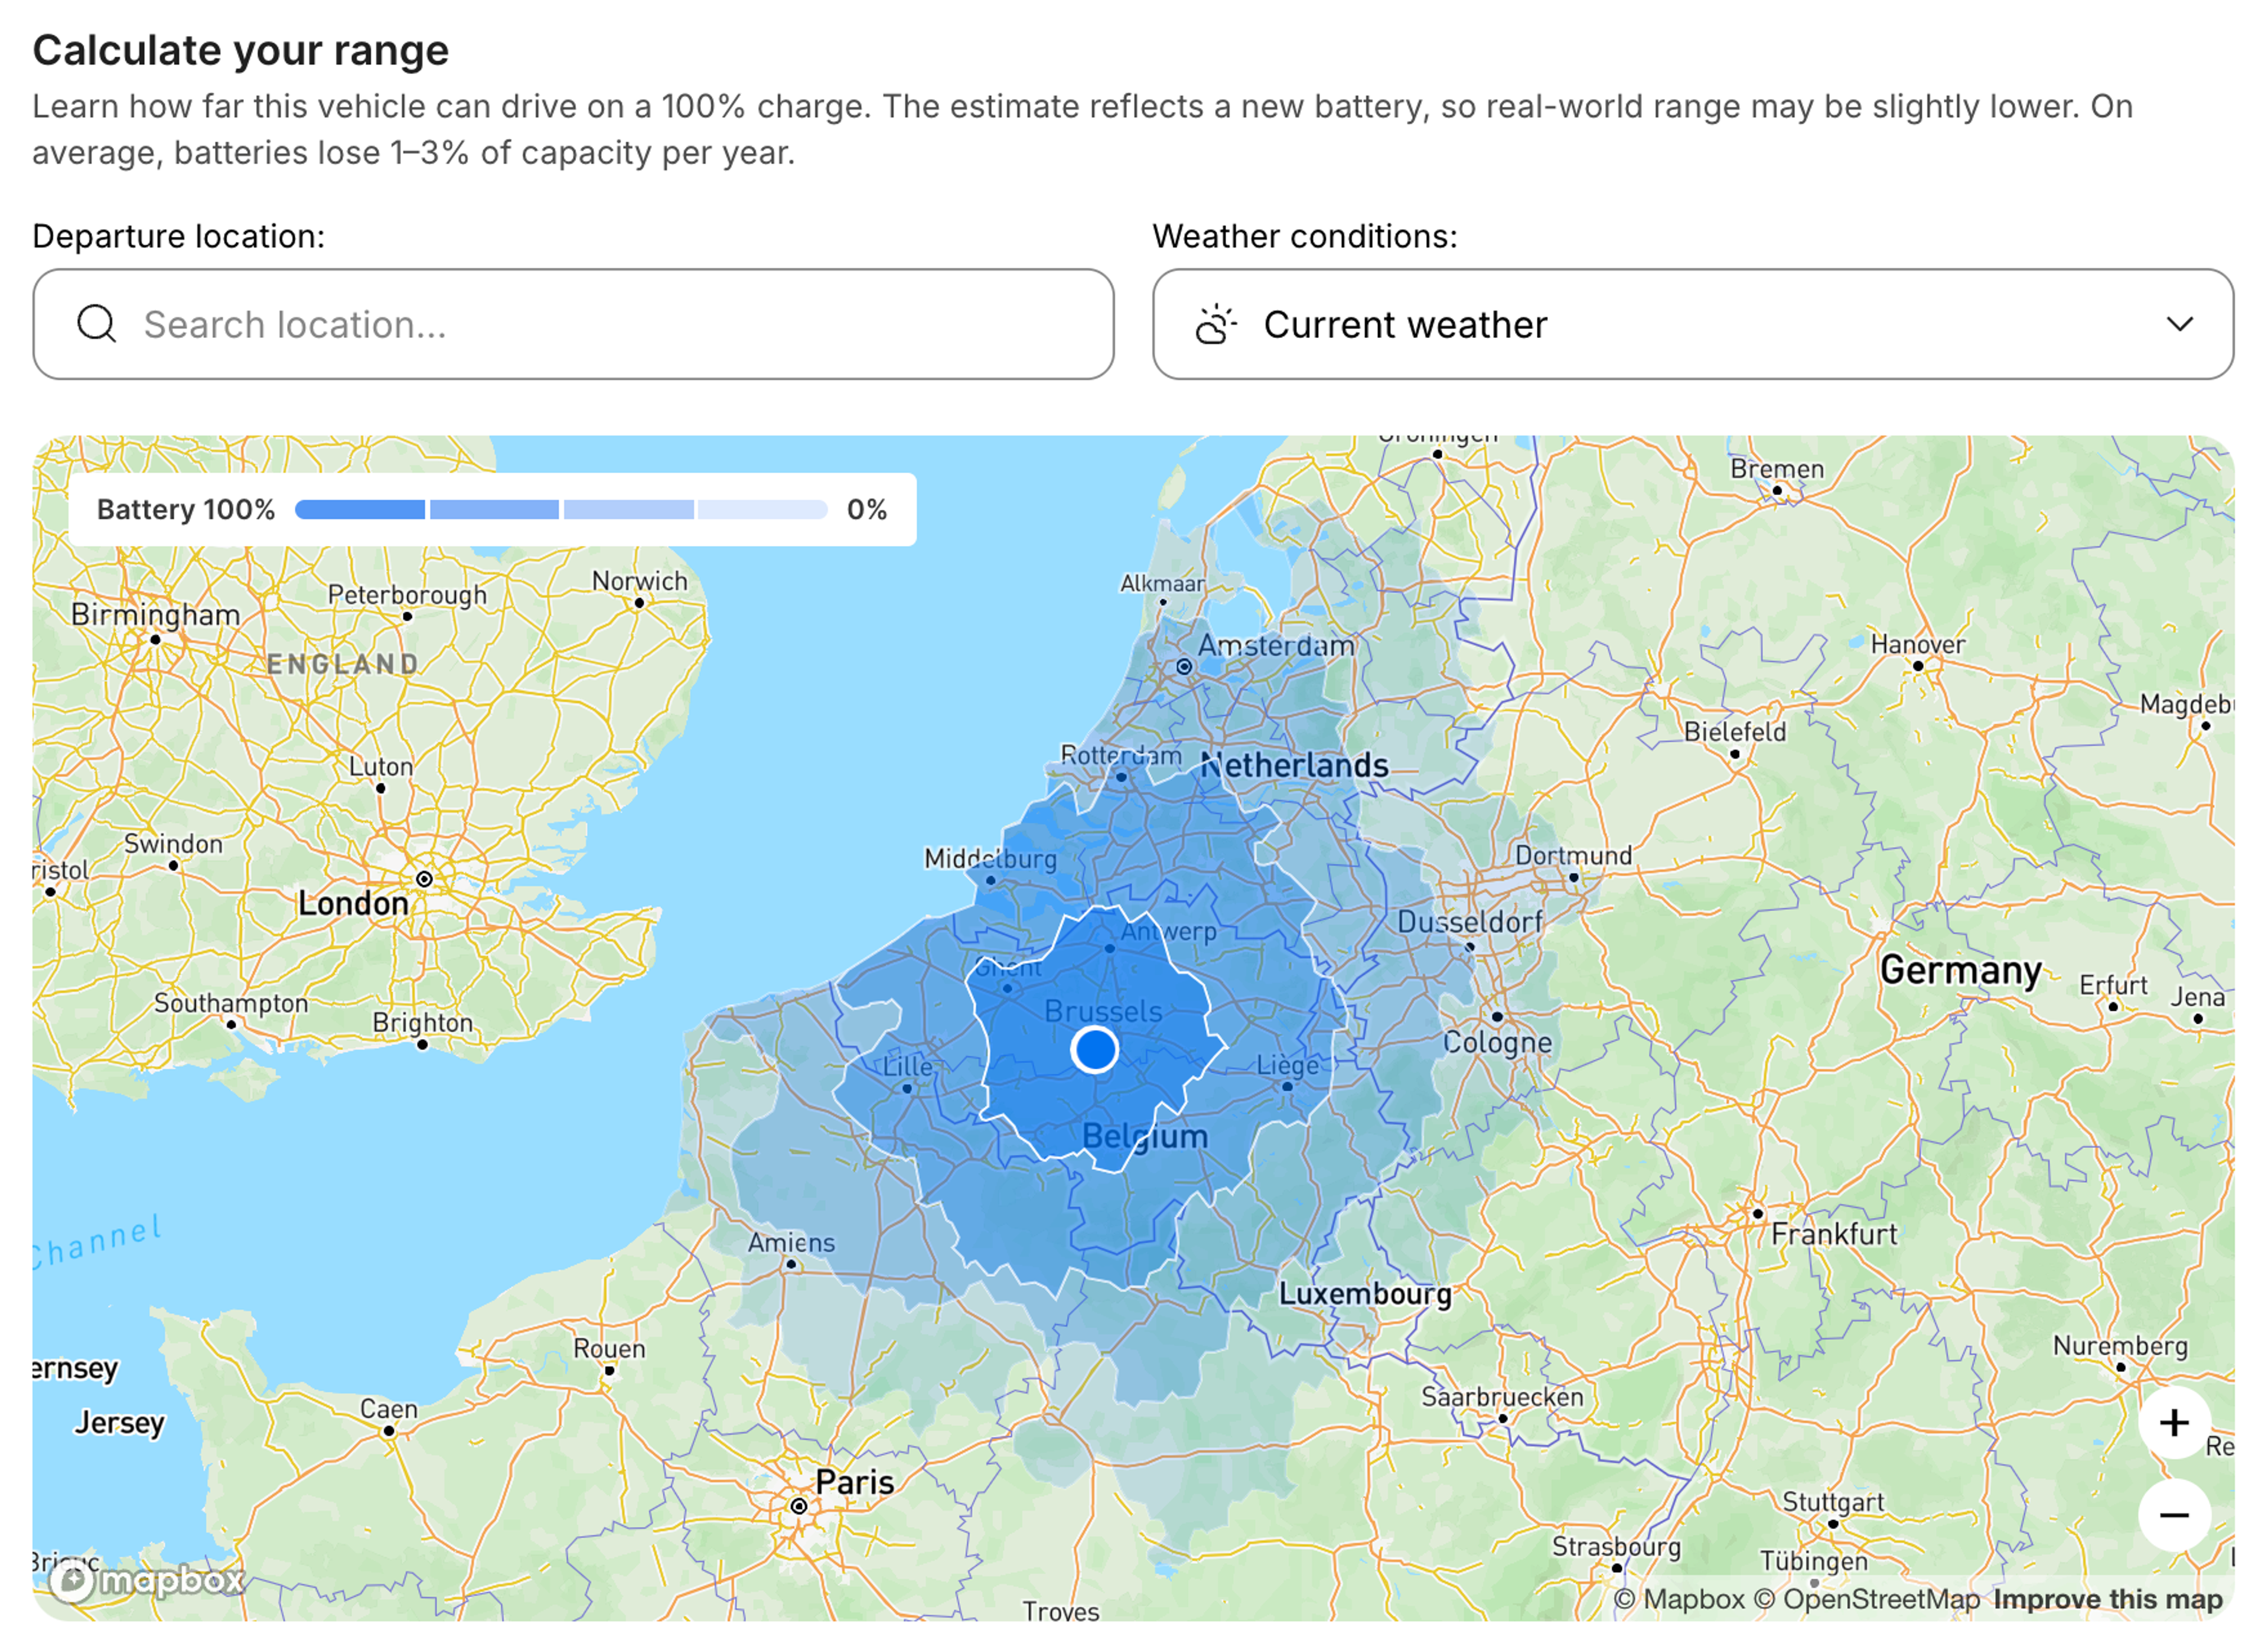Viewport: 2268px width, 1643px height.
Task: Click the Rouen city label
Action: point(609,1349)
